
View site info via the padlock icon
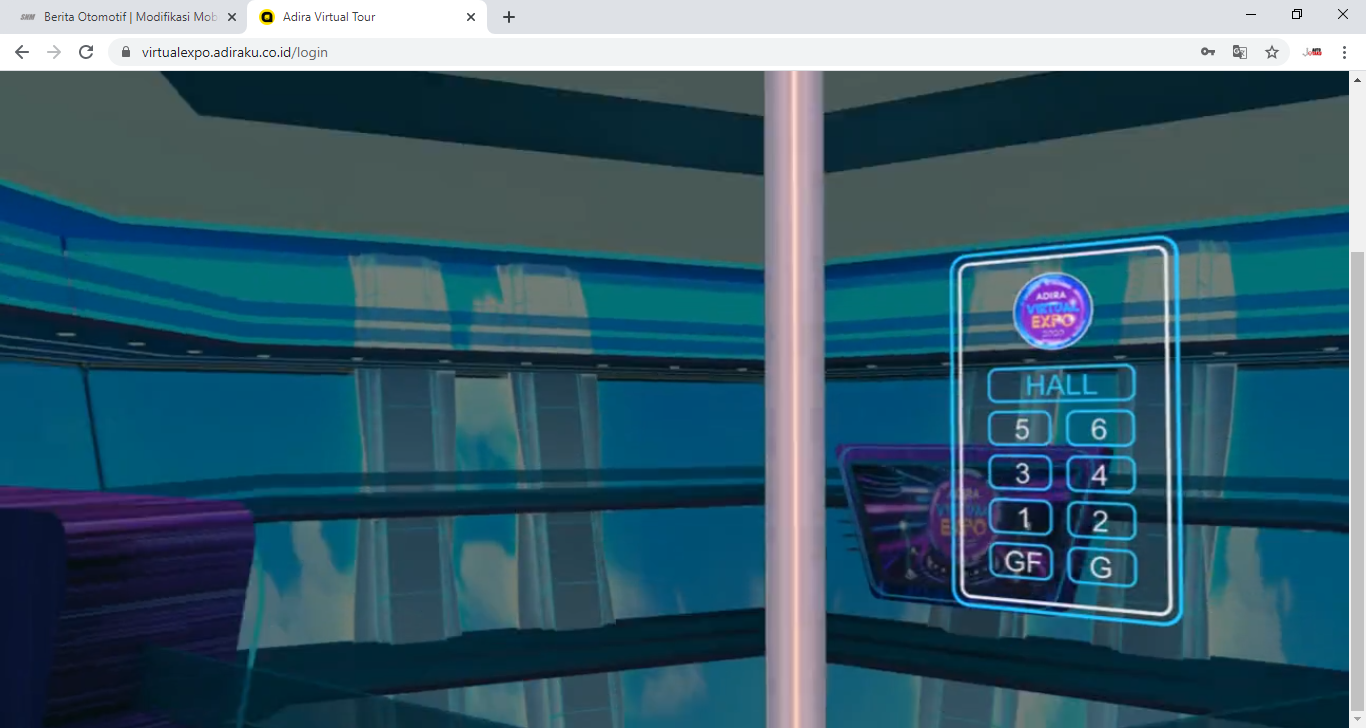pyautogui.click(x=126, y=52)
